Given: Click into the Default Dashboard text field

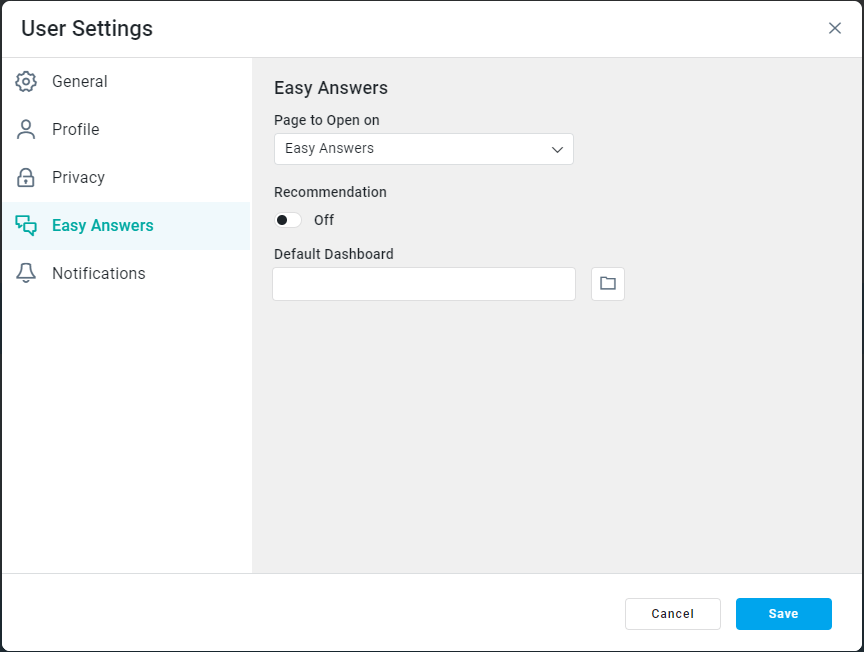Looking at the screenshot, I should (424, 284).
